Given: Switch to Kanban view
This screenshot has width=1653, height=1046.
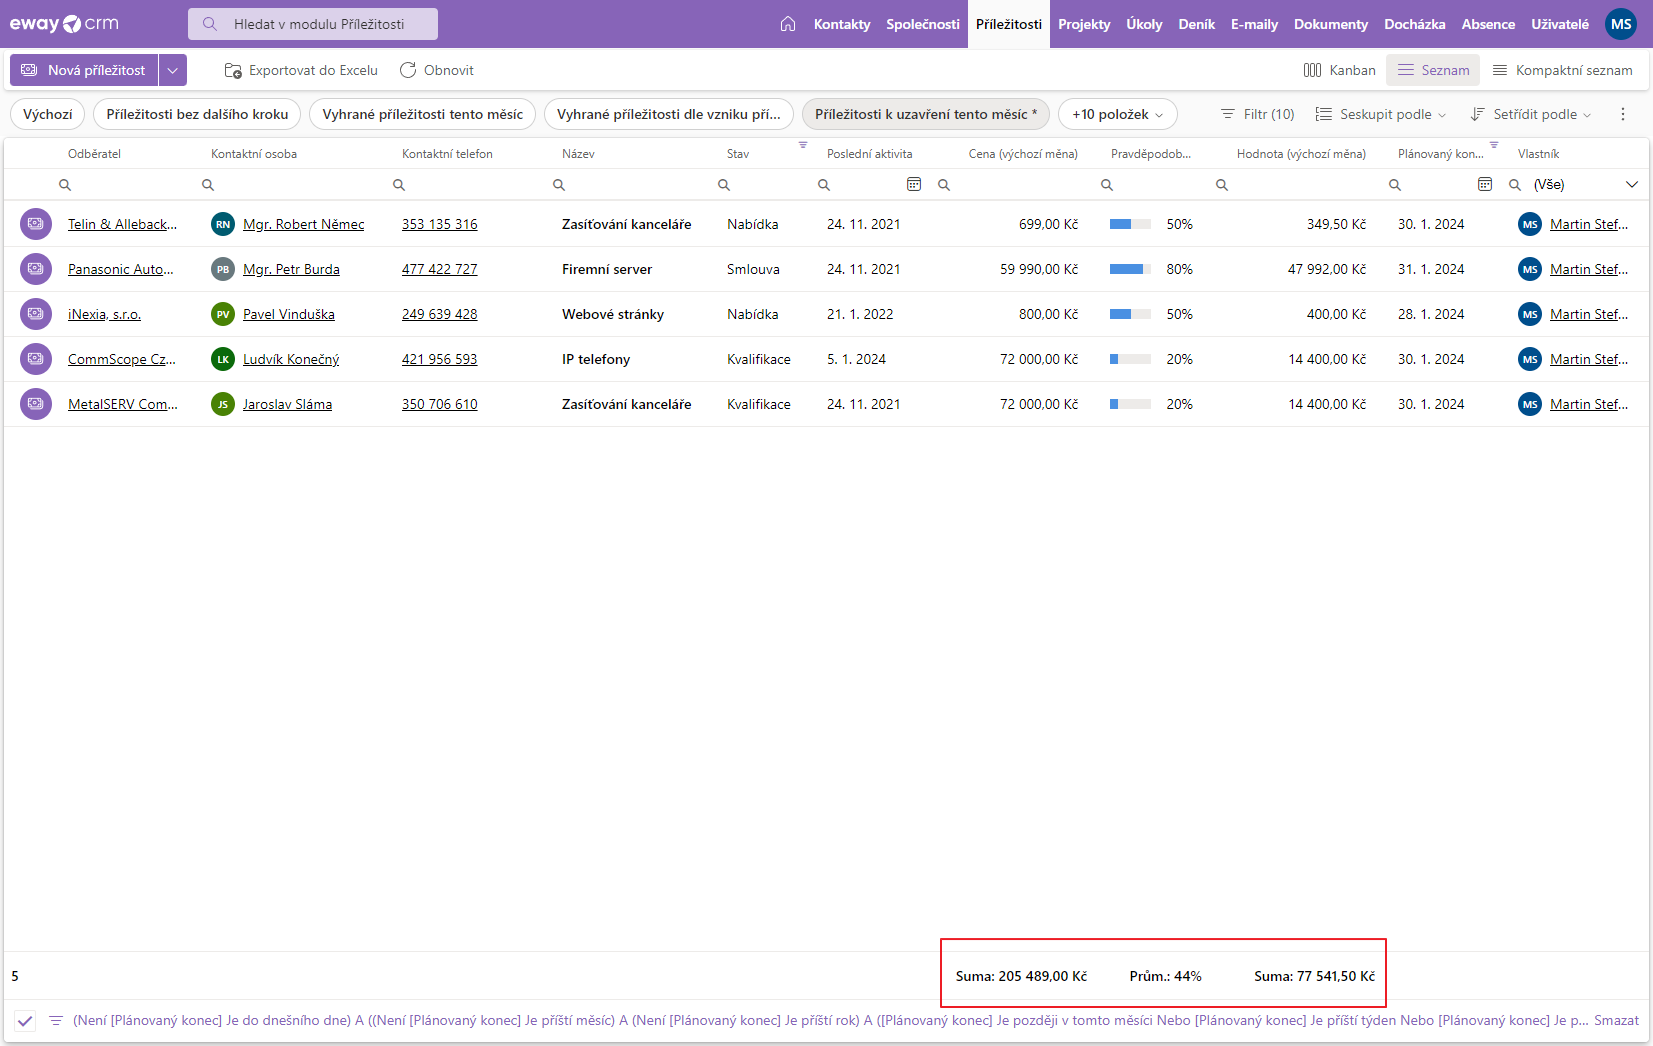Looking at the screenshot, I should tap(1340, 70).
